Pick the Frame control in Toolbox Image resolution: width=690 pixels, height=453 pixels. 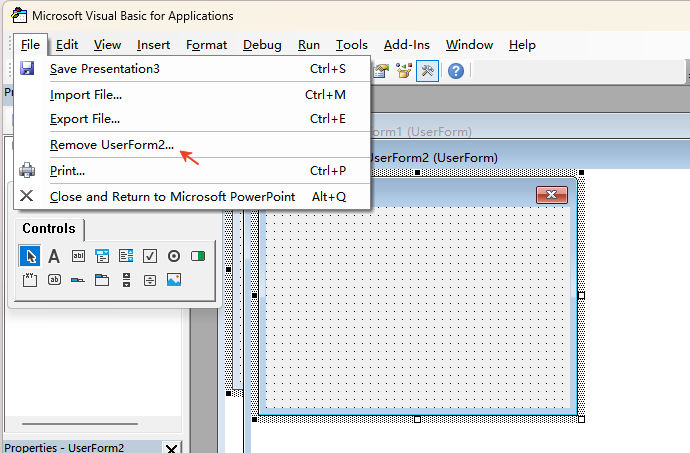pos(30,280)
